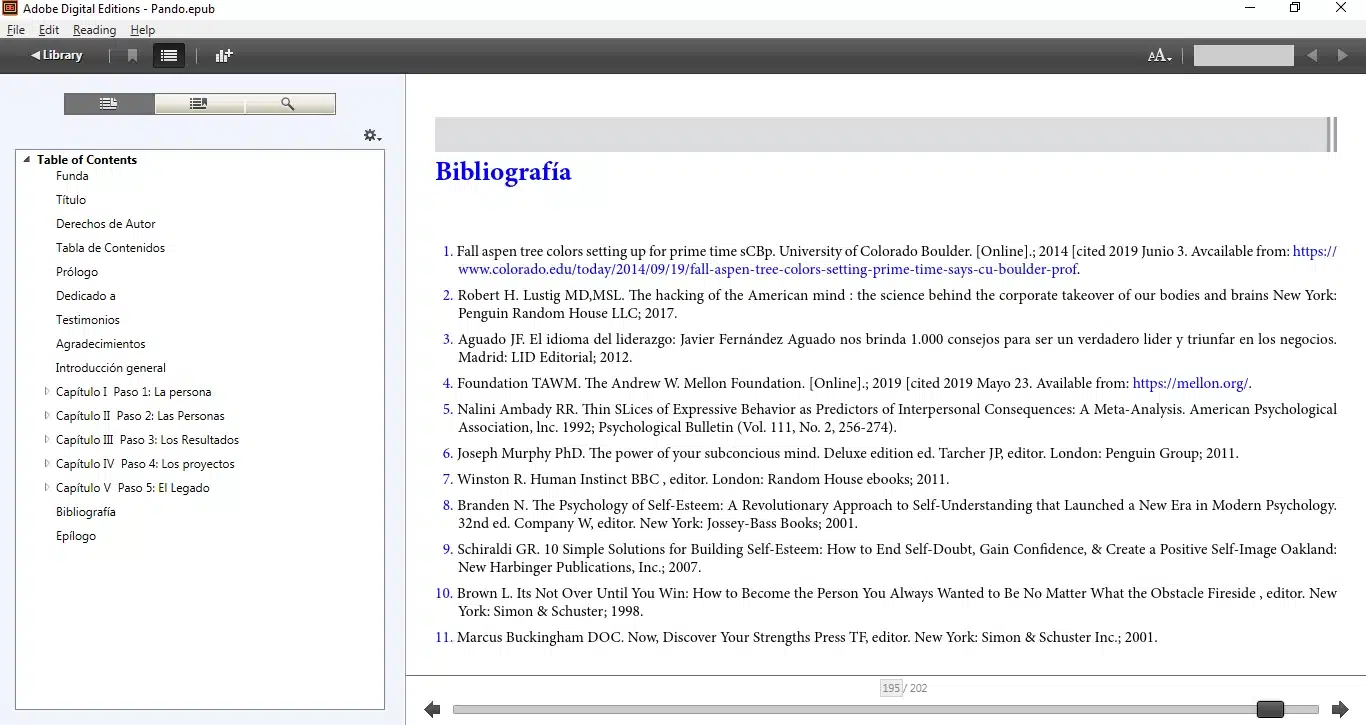Screen dimensions: 1366x725
Task: Open the File menu
Action: coord(16,30)
